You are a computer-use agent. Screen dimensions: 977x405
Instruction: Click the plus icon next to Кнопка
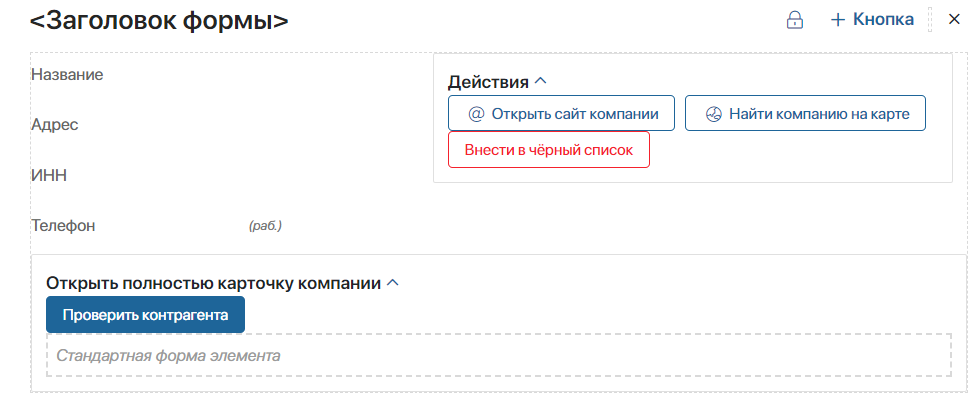coord(838,20)
